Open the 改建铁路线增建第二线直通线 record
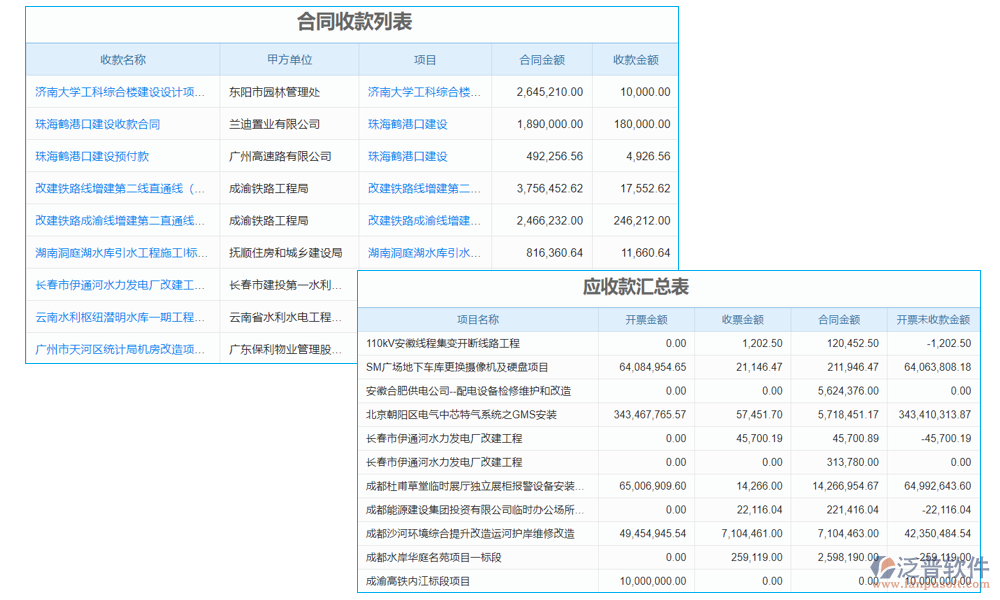The width and height of the screenshot is (1000, 600). click(120, 188)
